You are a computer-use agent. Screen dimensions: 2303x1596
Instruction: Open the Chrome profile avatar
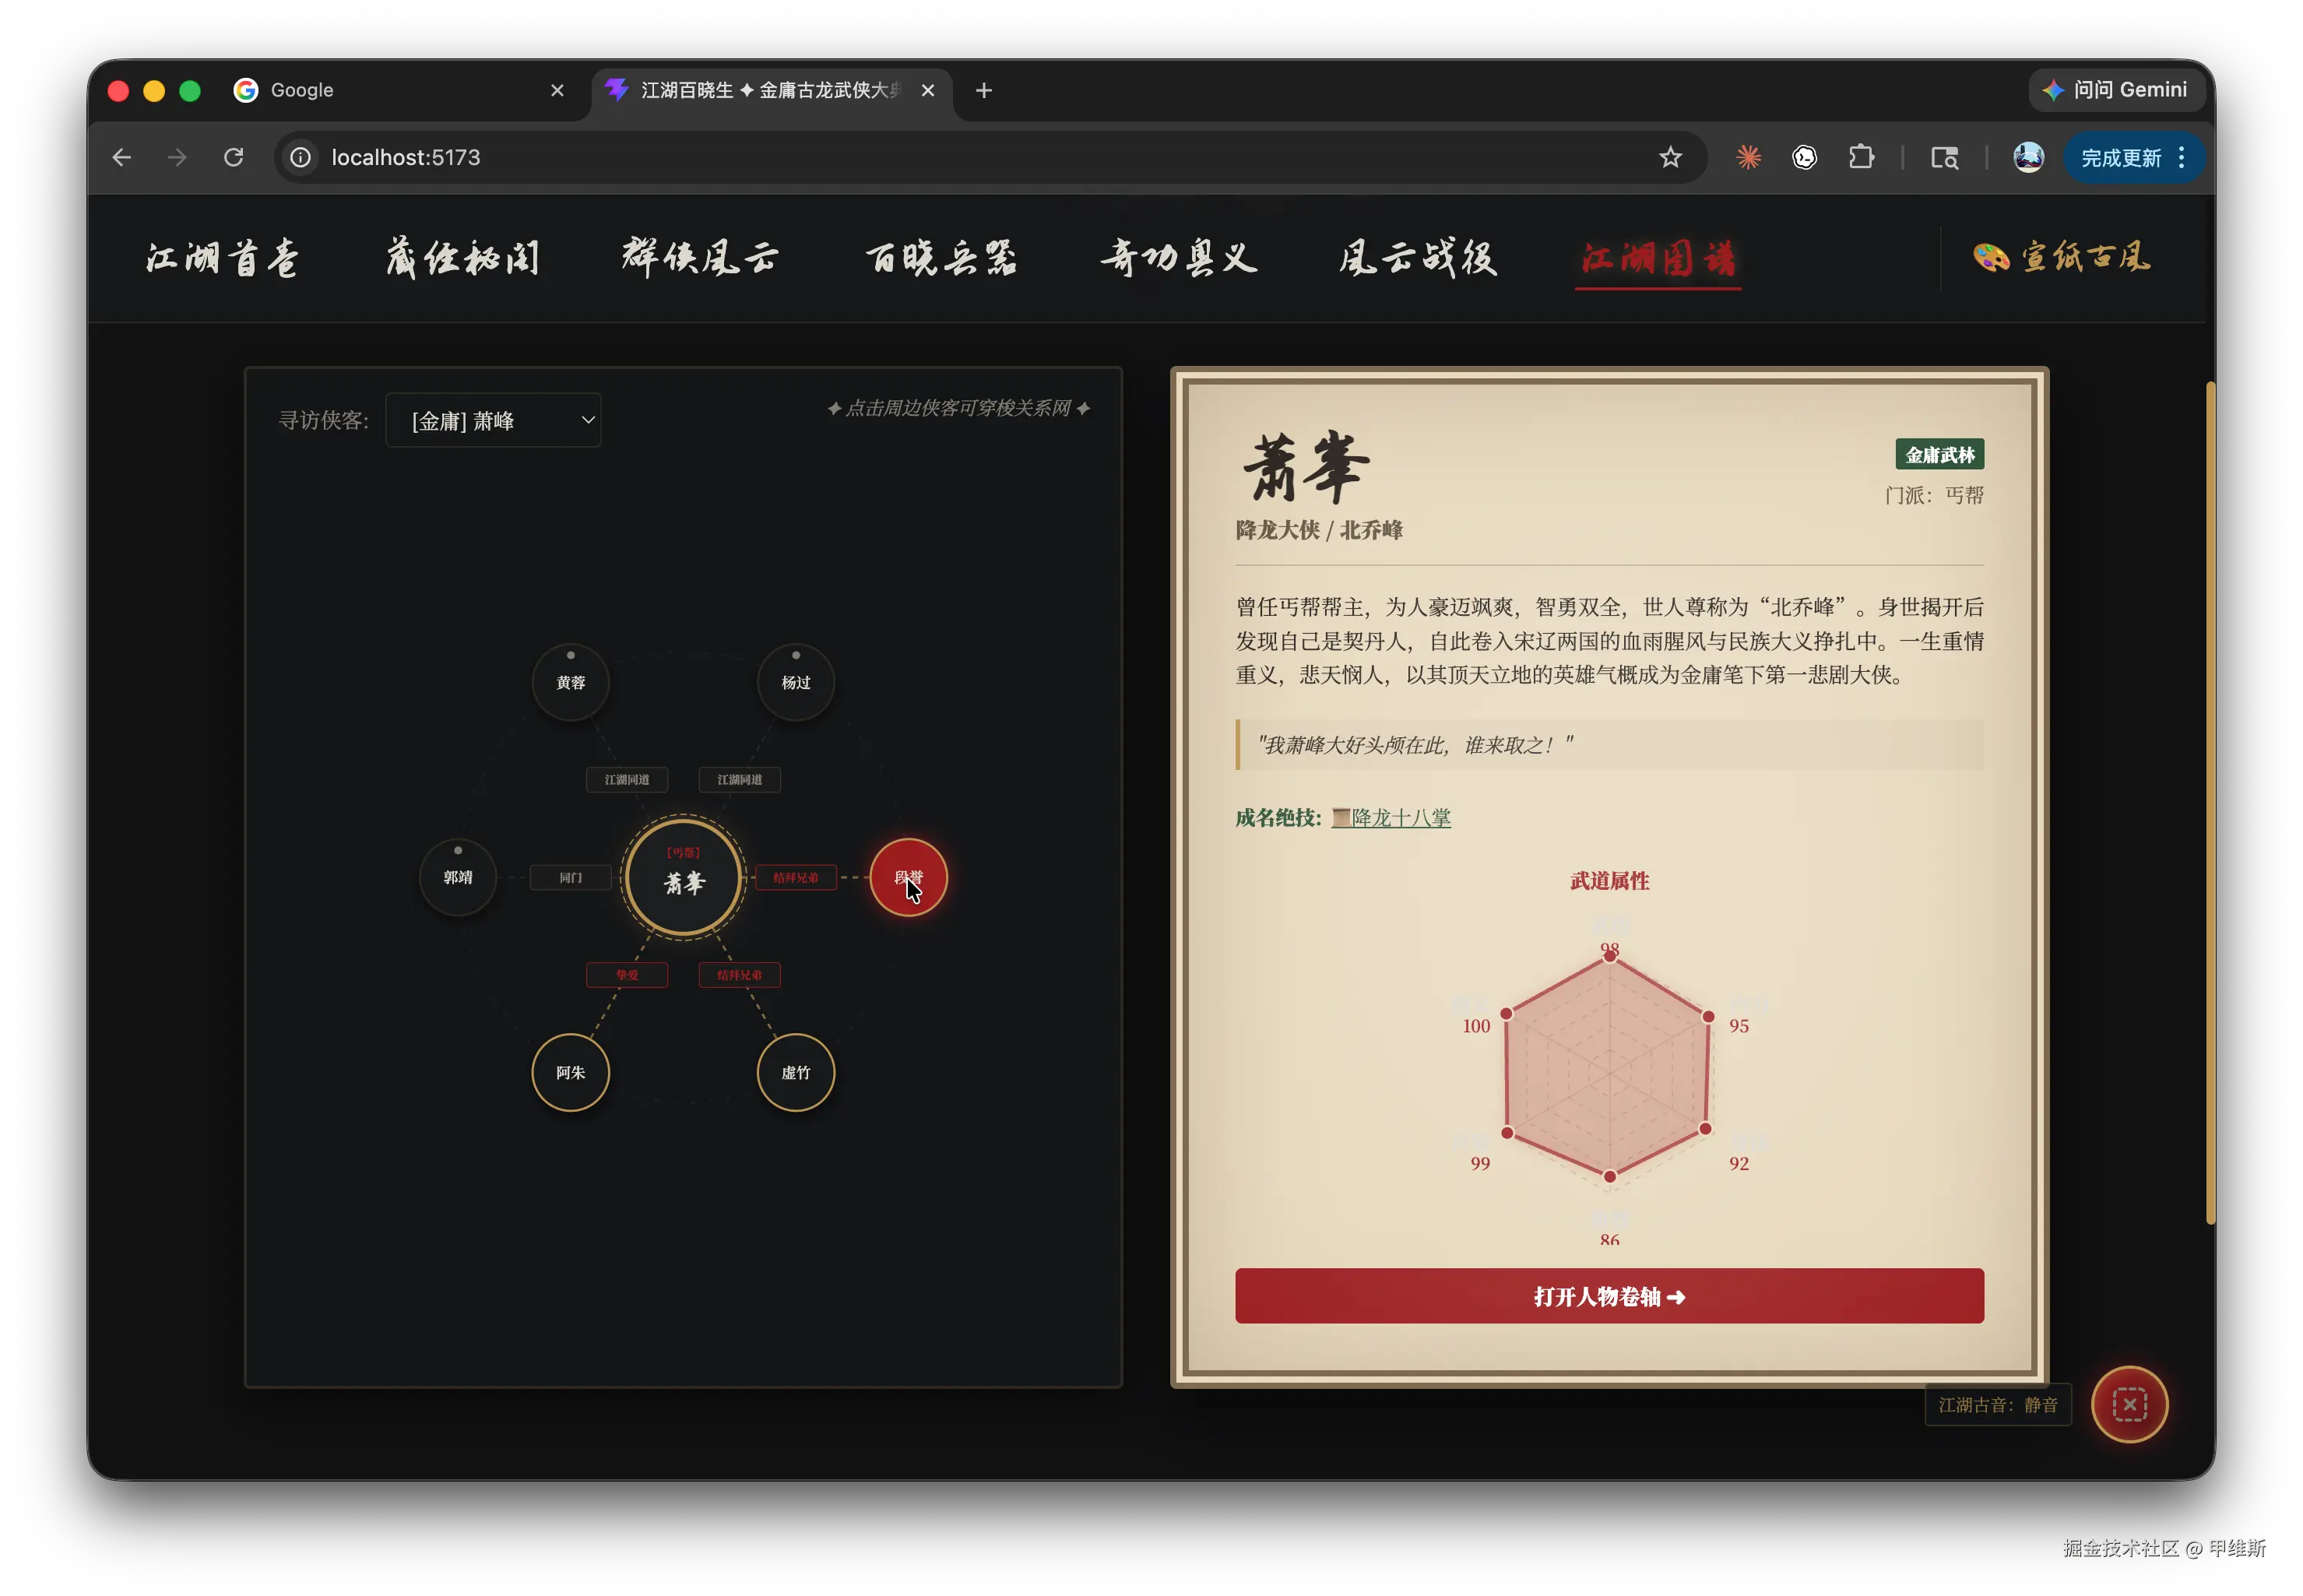(2028, 157)
